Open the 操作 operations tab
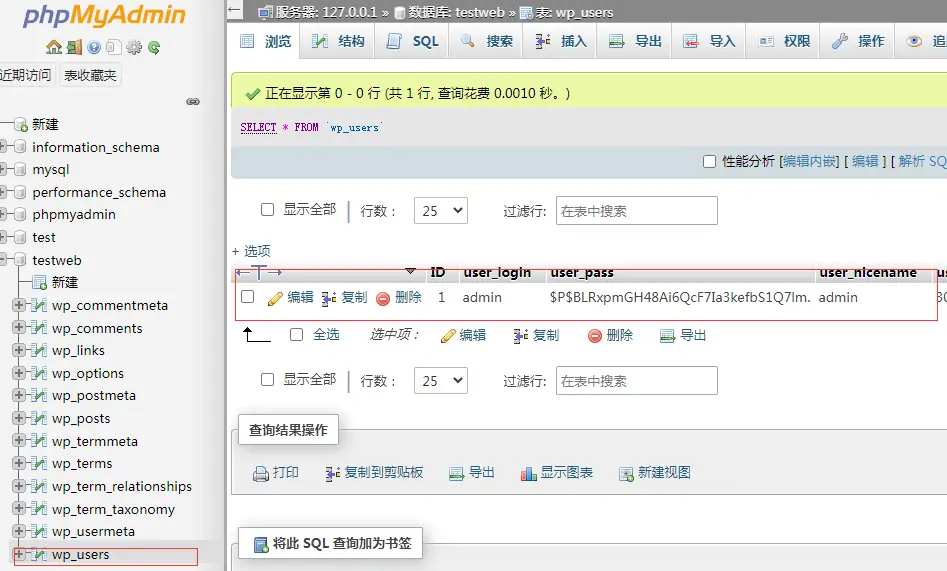This screenshot has height=571, width=947. click(x=858, y=41)
